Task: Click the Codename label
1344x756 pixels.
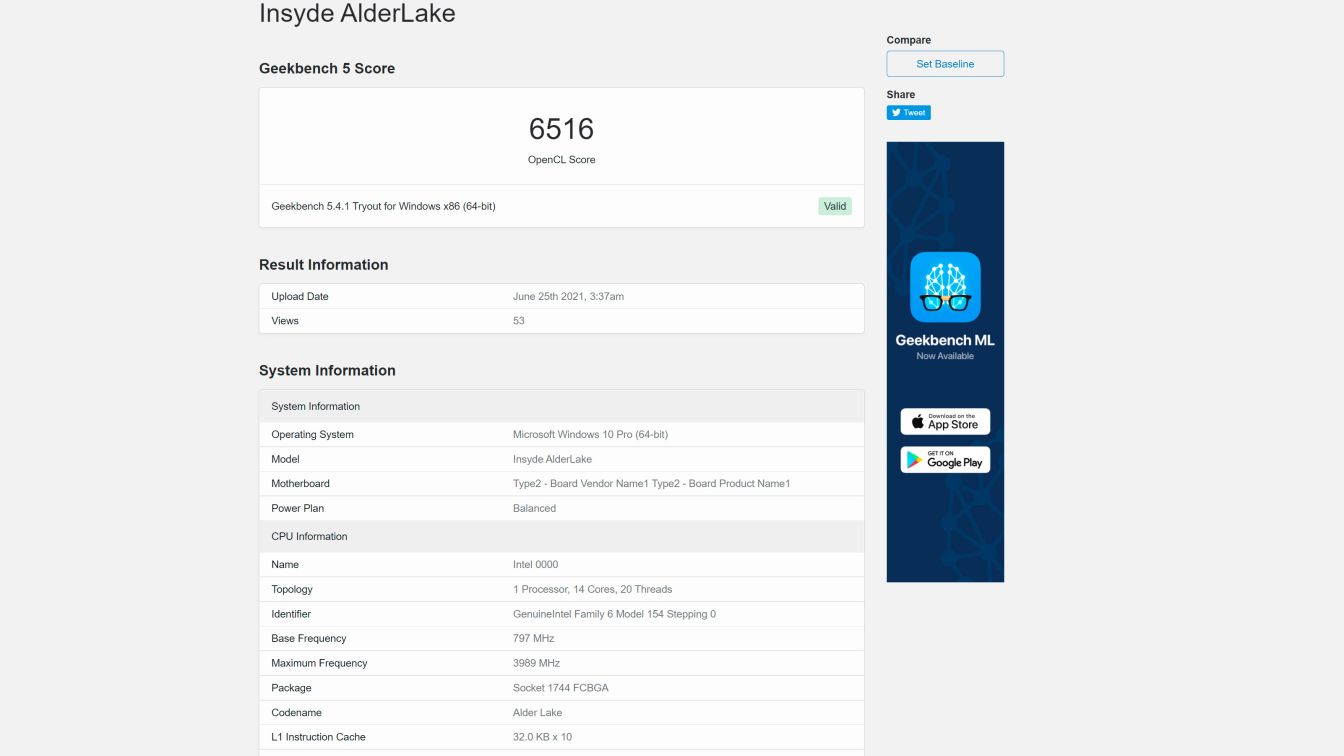Action: [296, 713]
